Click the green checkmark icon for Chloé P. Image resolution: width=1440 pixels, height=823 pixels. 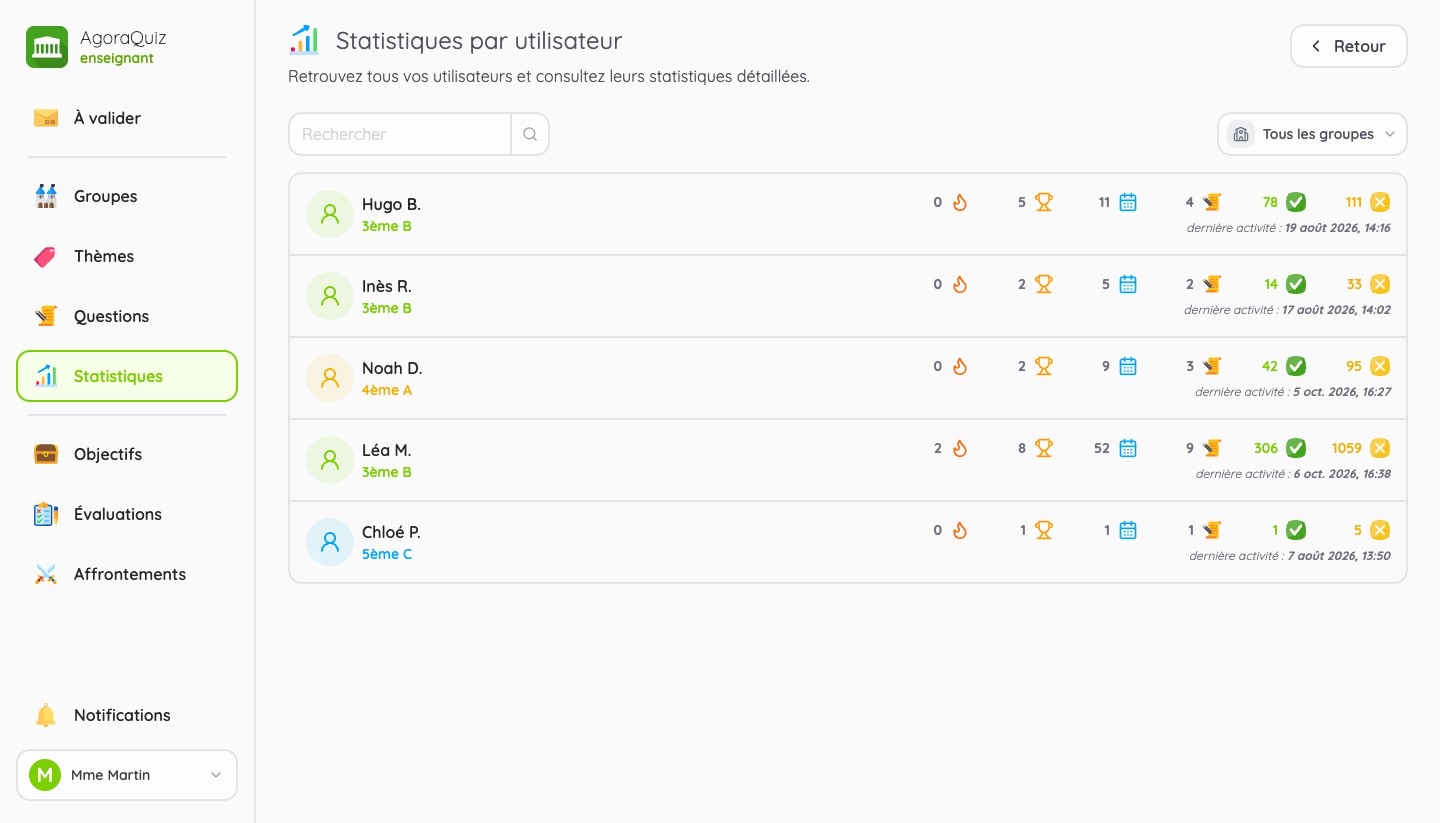point(1296,530)
